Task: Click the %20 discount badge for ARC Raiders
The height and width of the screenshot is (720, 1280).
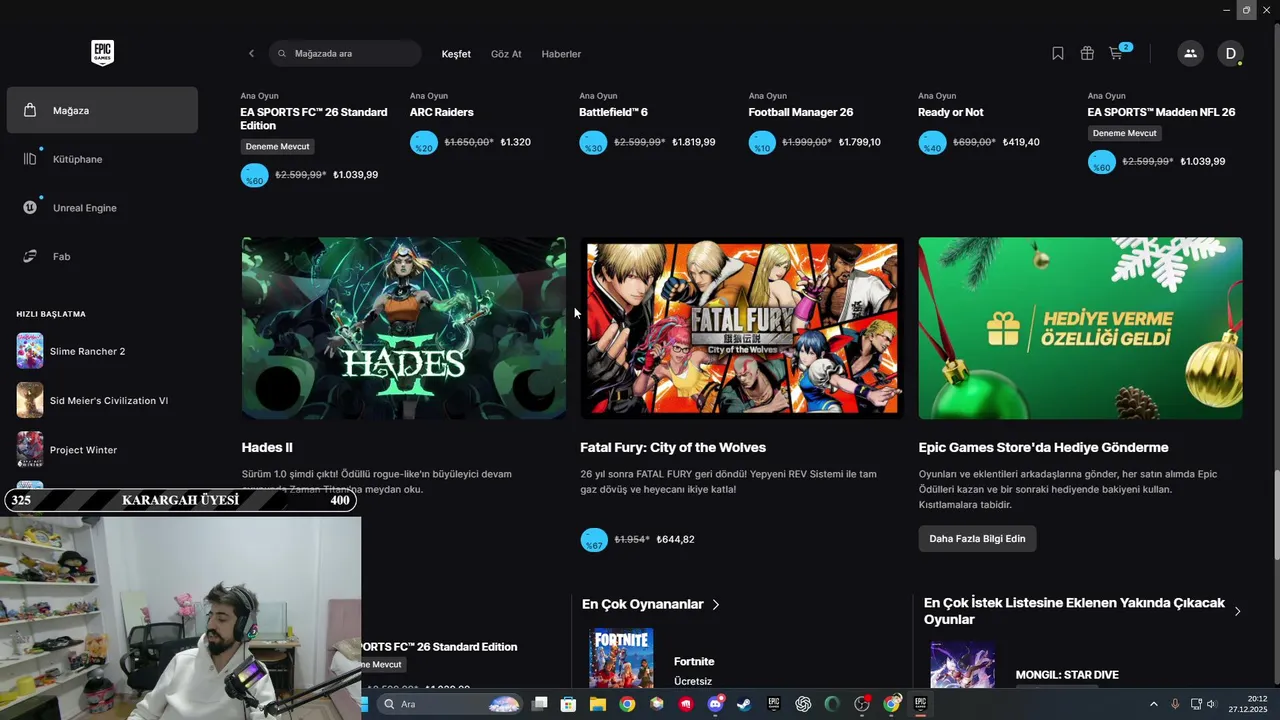Action: point(424,143)
